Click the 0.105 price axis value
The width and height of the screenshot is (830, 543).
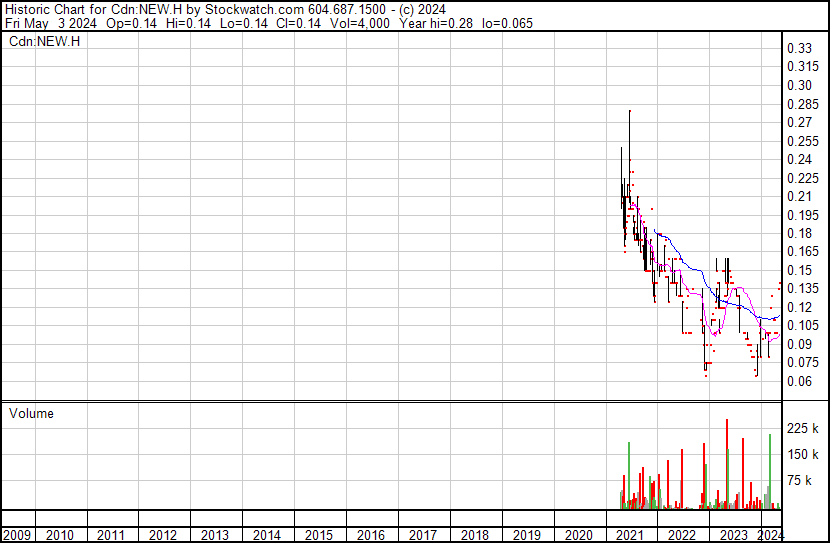(x=803, y=325)
